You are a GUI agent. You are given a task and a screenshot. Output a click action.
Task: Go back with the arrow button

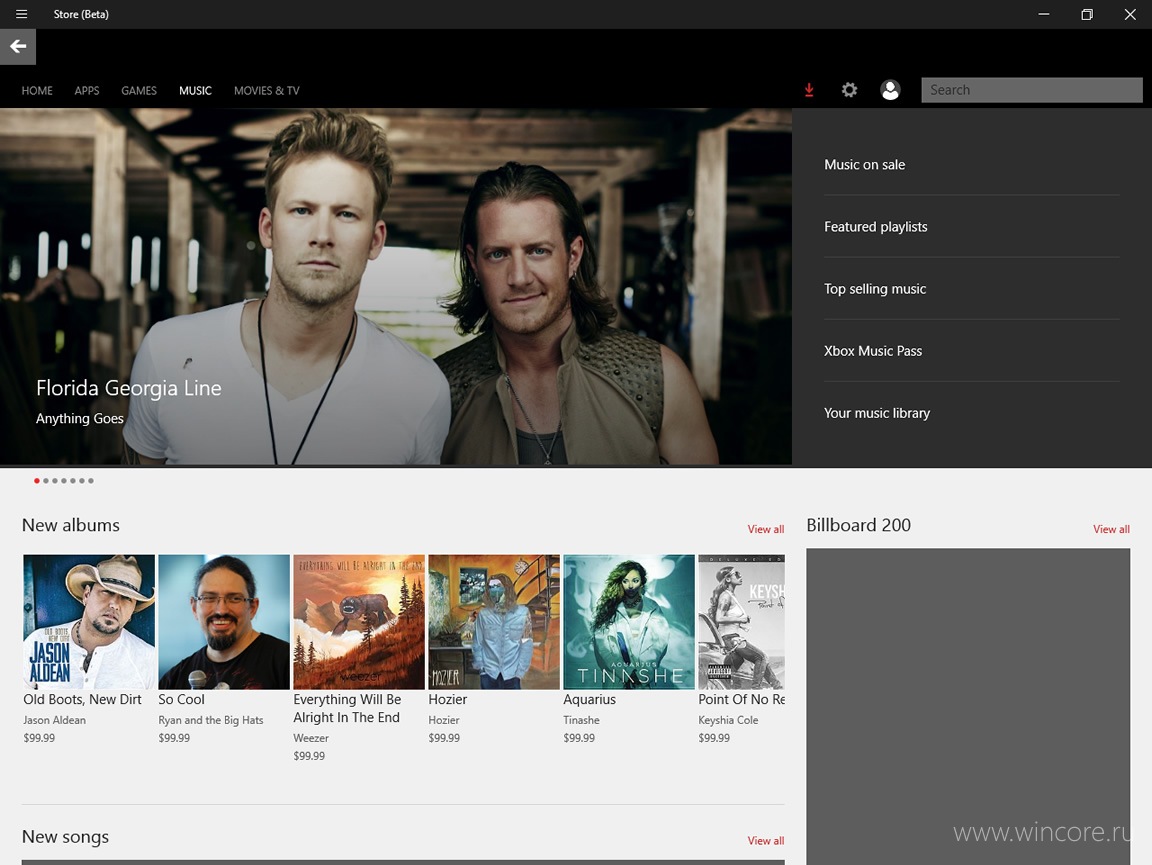click(x=18, y=47)
